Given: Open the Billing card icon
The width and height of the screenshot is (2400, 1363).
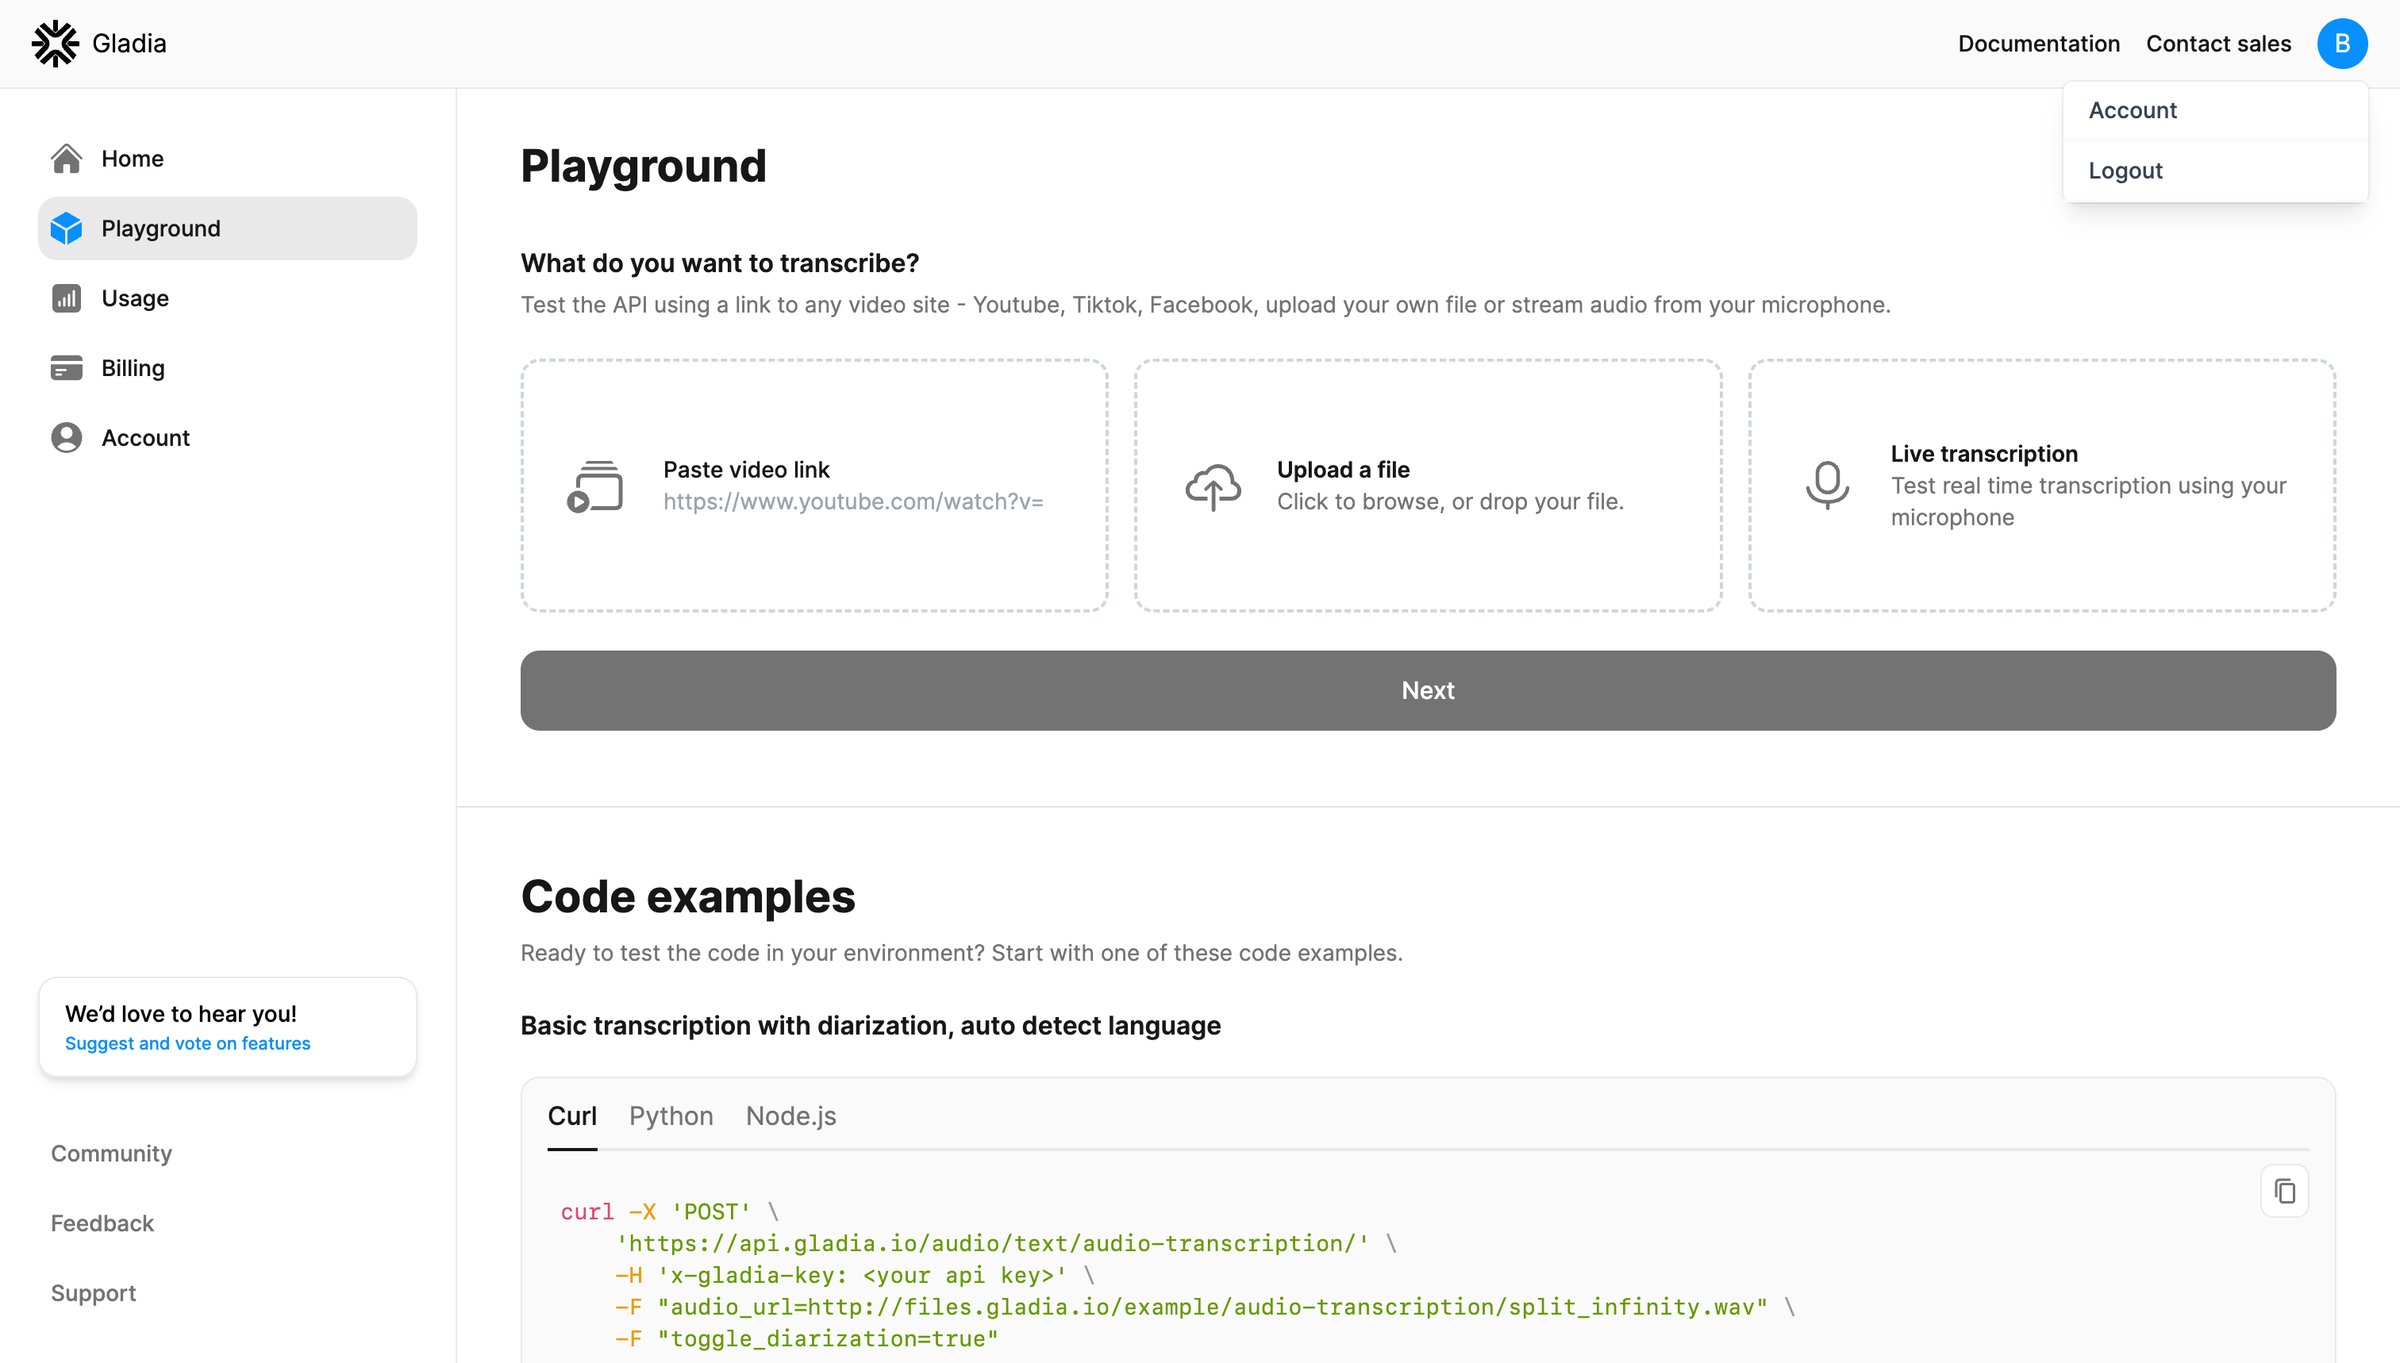Looking at the screenshot, I should (x=66, y=368).
